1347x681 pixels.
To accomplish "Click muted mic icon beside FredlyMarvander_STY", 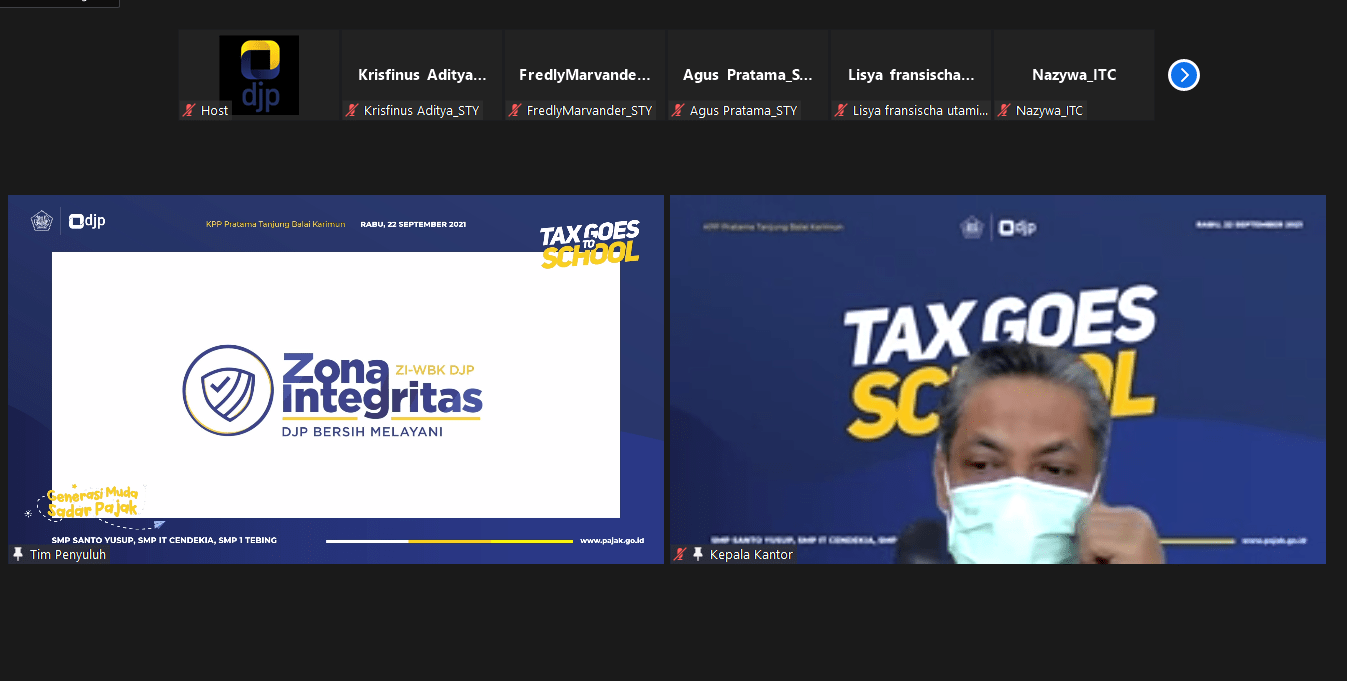I will pyautogui.click(x=515, y=111).
